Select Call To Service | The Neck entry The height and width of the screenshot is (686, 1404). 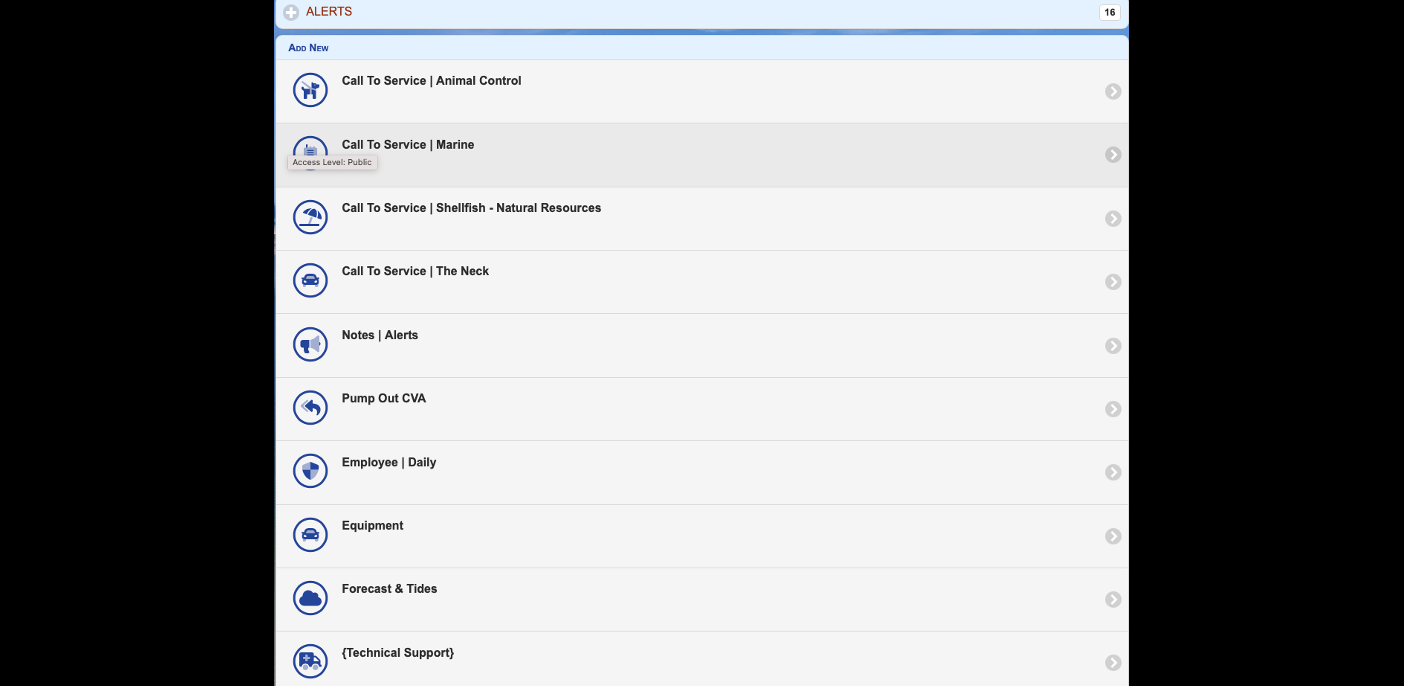point(415,271)
